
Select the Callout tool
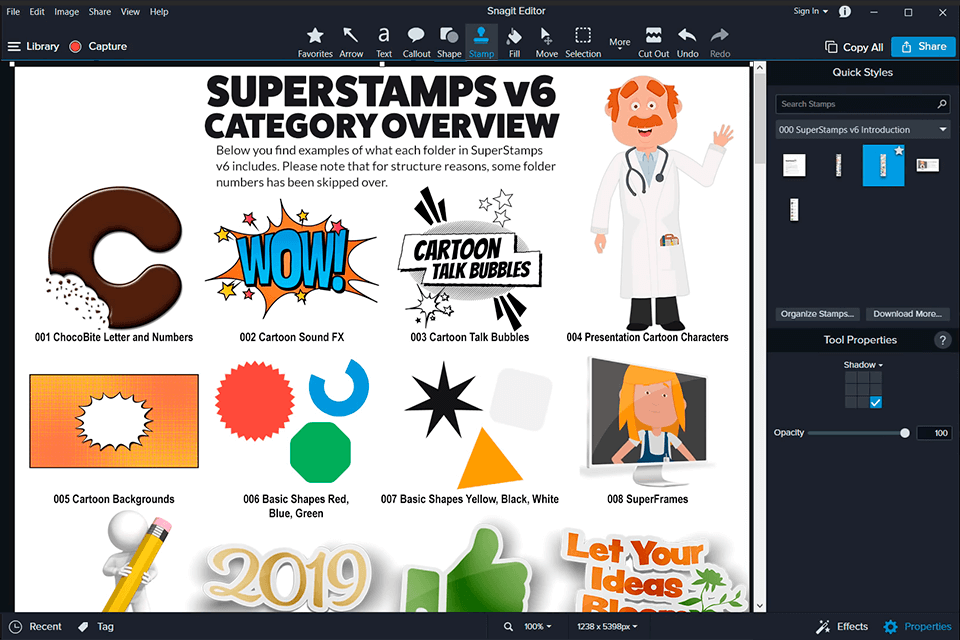click(416, 42)
